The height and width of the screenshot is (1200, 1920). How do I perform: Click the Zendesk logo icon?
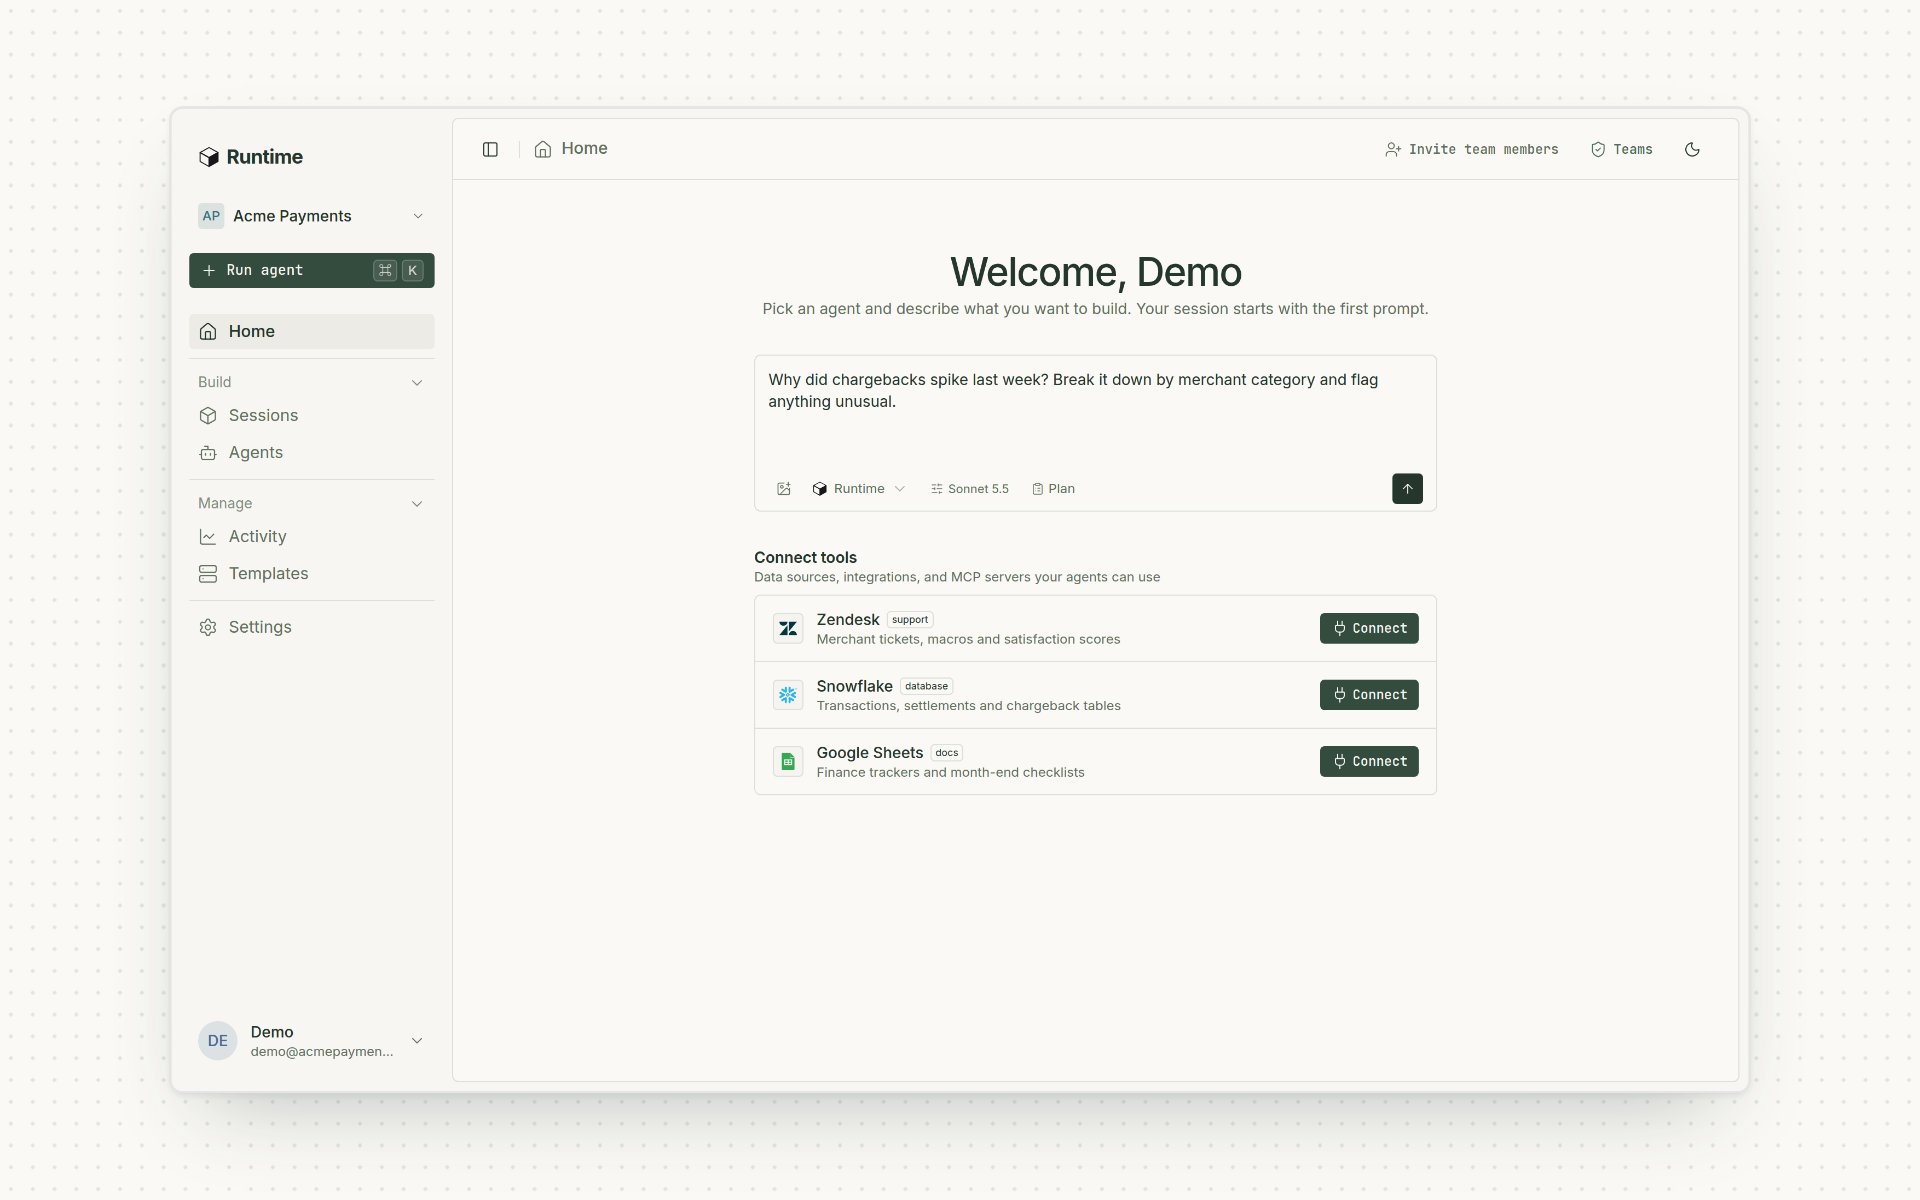[x=788, y=629]
